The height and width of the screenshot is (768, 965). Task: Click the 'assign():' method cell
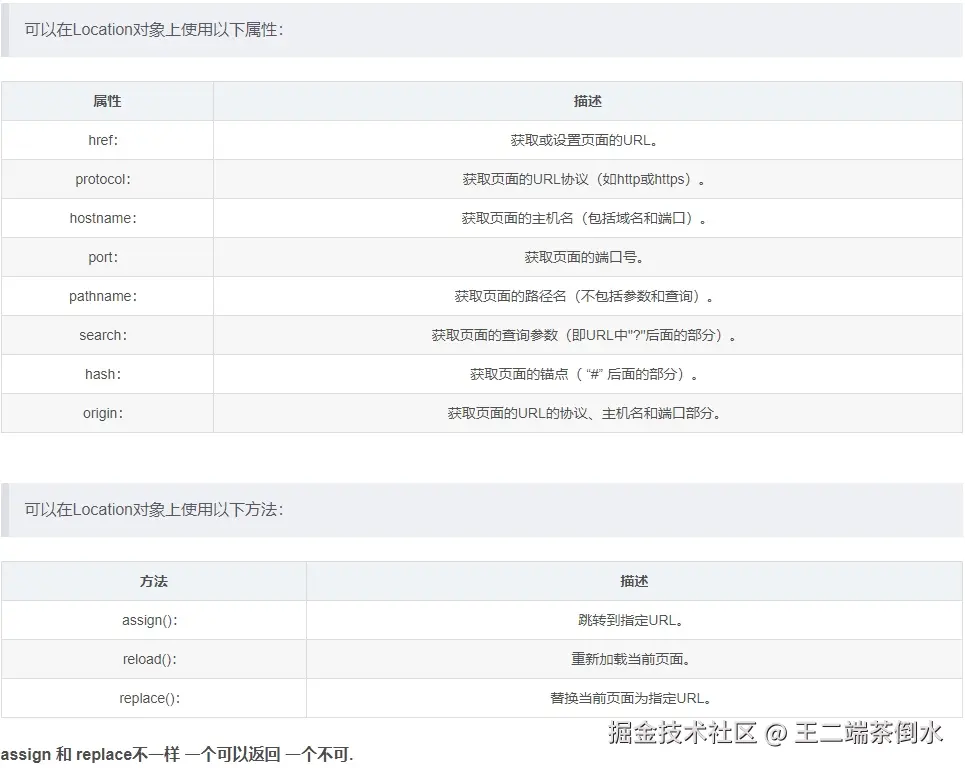point(154,620)
